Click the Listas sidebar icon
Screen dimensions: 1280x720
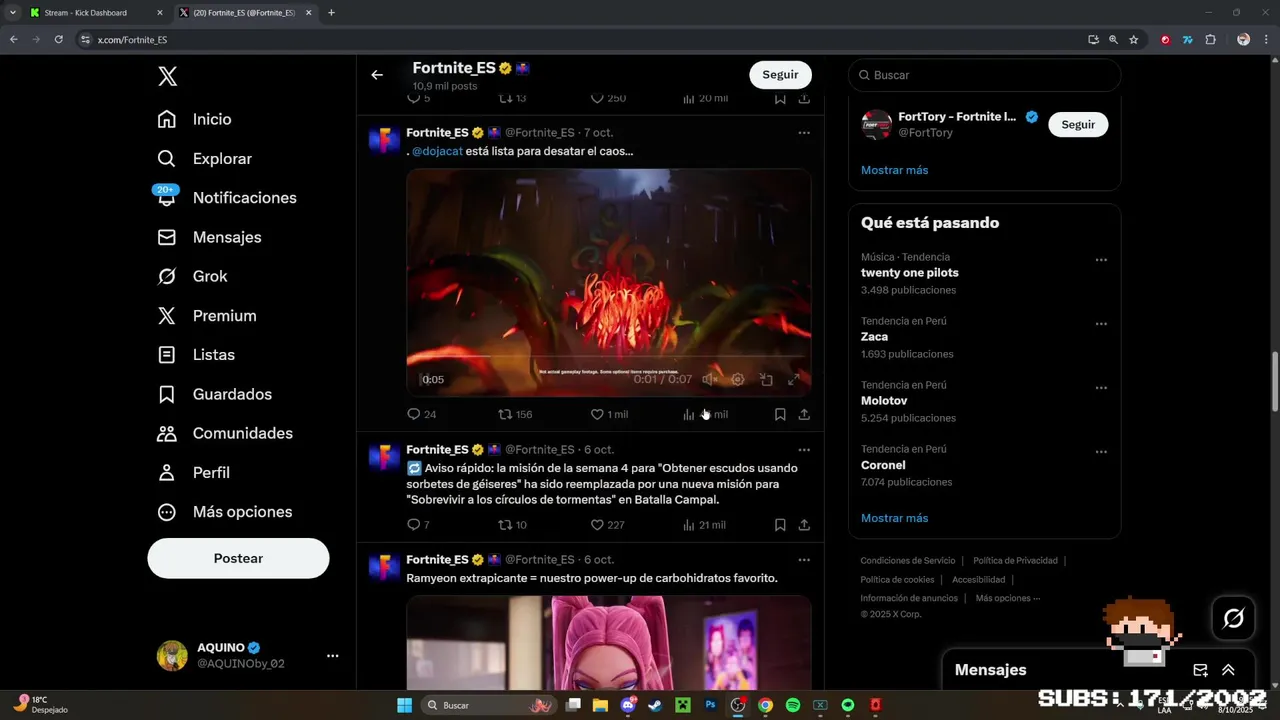click(x=167, y=355)
